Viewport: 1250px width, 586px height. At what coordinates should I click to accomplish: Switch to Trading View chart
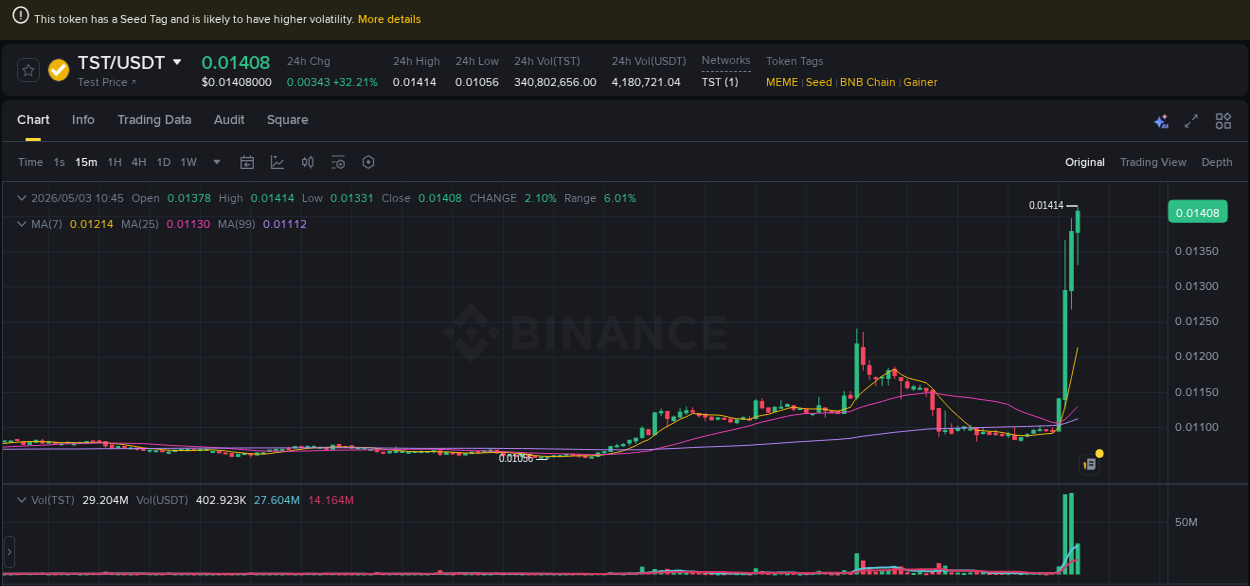1153,162
